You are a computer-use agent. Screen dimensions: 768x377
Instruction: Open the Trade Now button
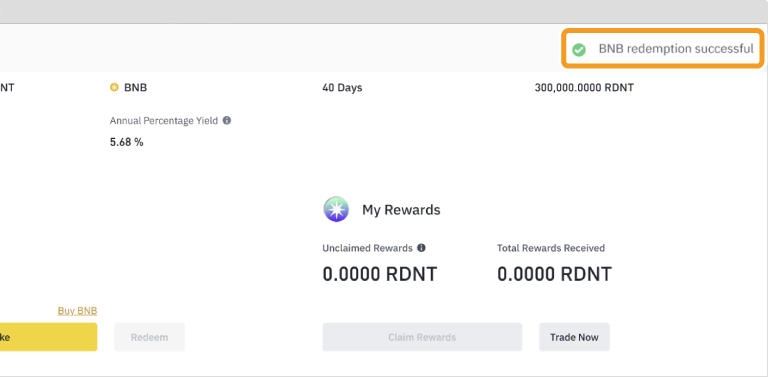(575, 337)
